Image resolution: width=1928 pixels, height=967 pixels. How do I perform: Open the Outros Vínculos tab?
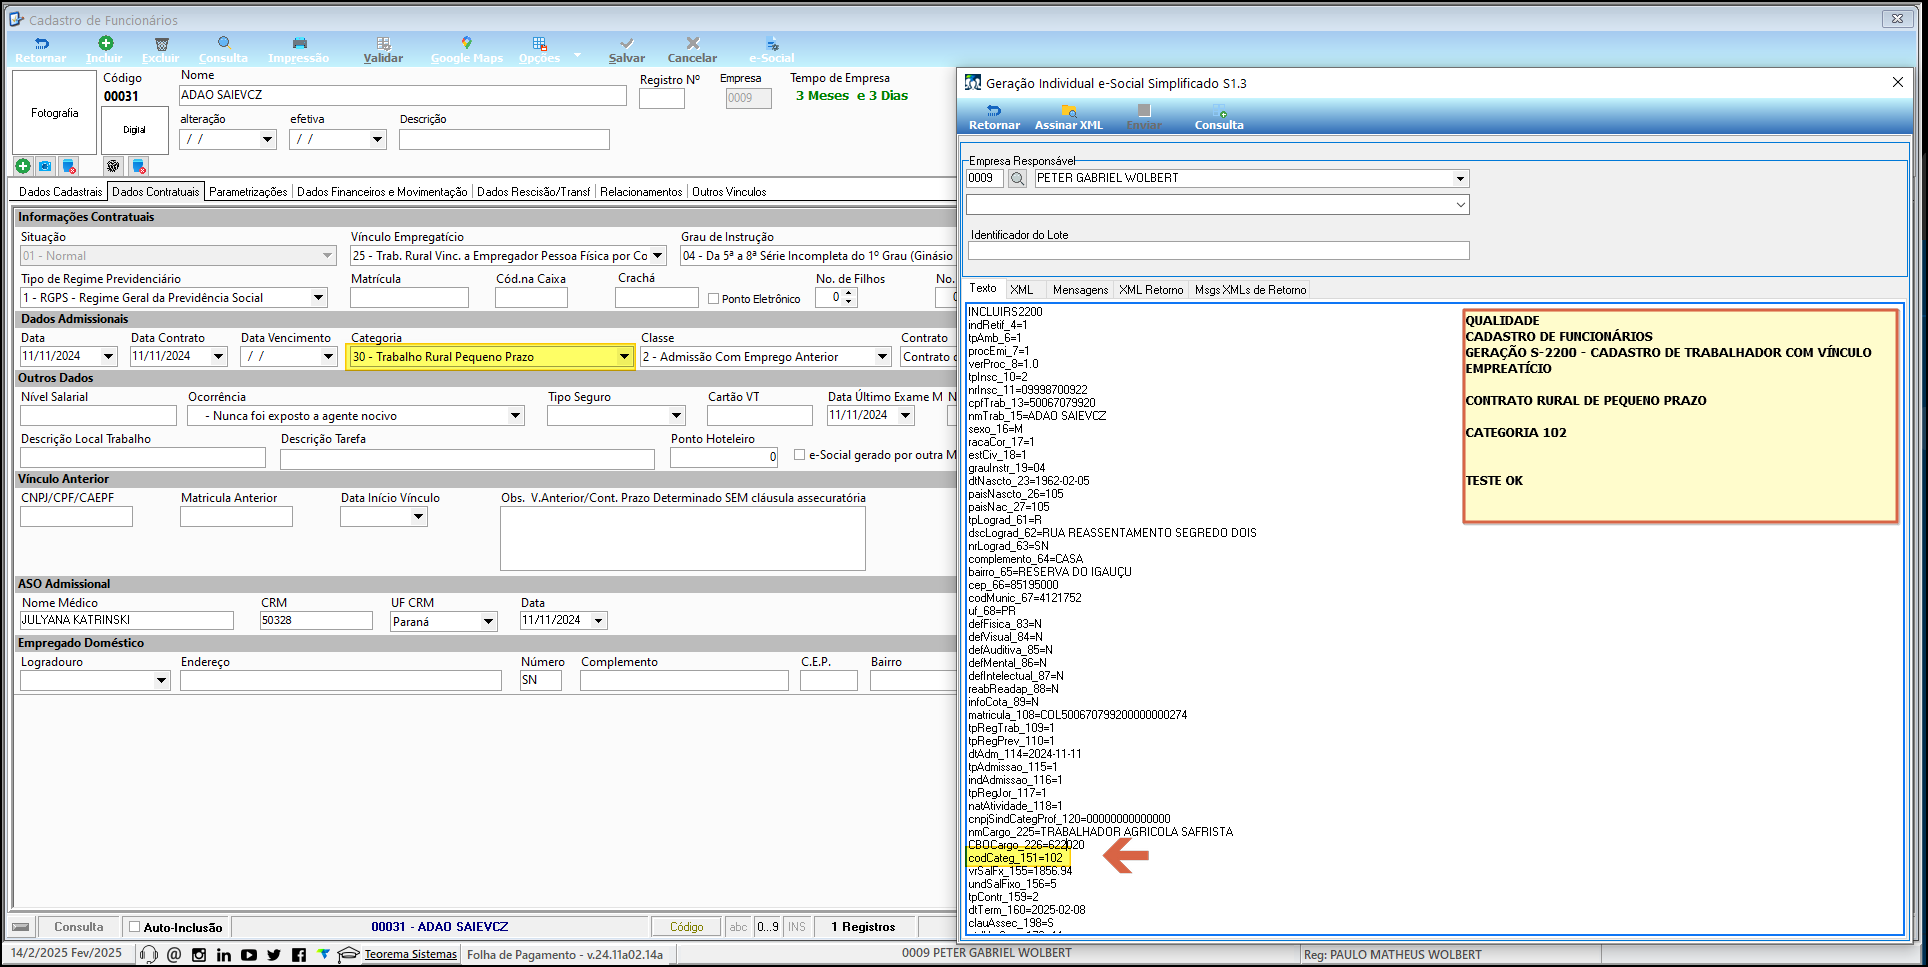(729, 191)
